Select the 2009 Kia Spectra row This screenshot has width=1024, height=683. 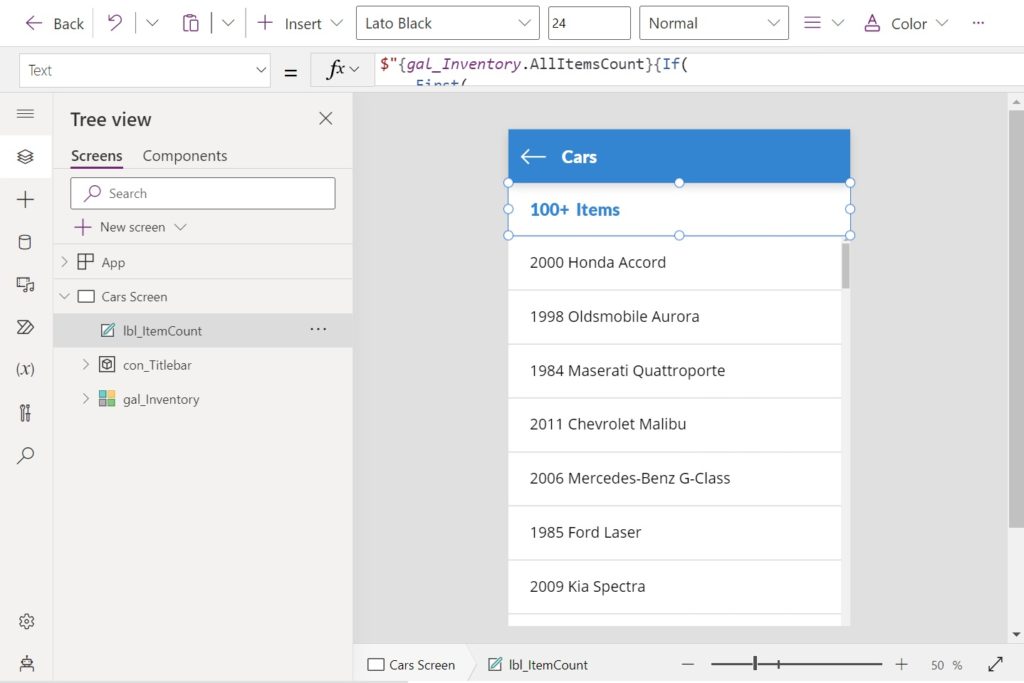pyautogui.click(x=675, y=587)
